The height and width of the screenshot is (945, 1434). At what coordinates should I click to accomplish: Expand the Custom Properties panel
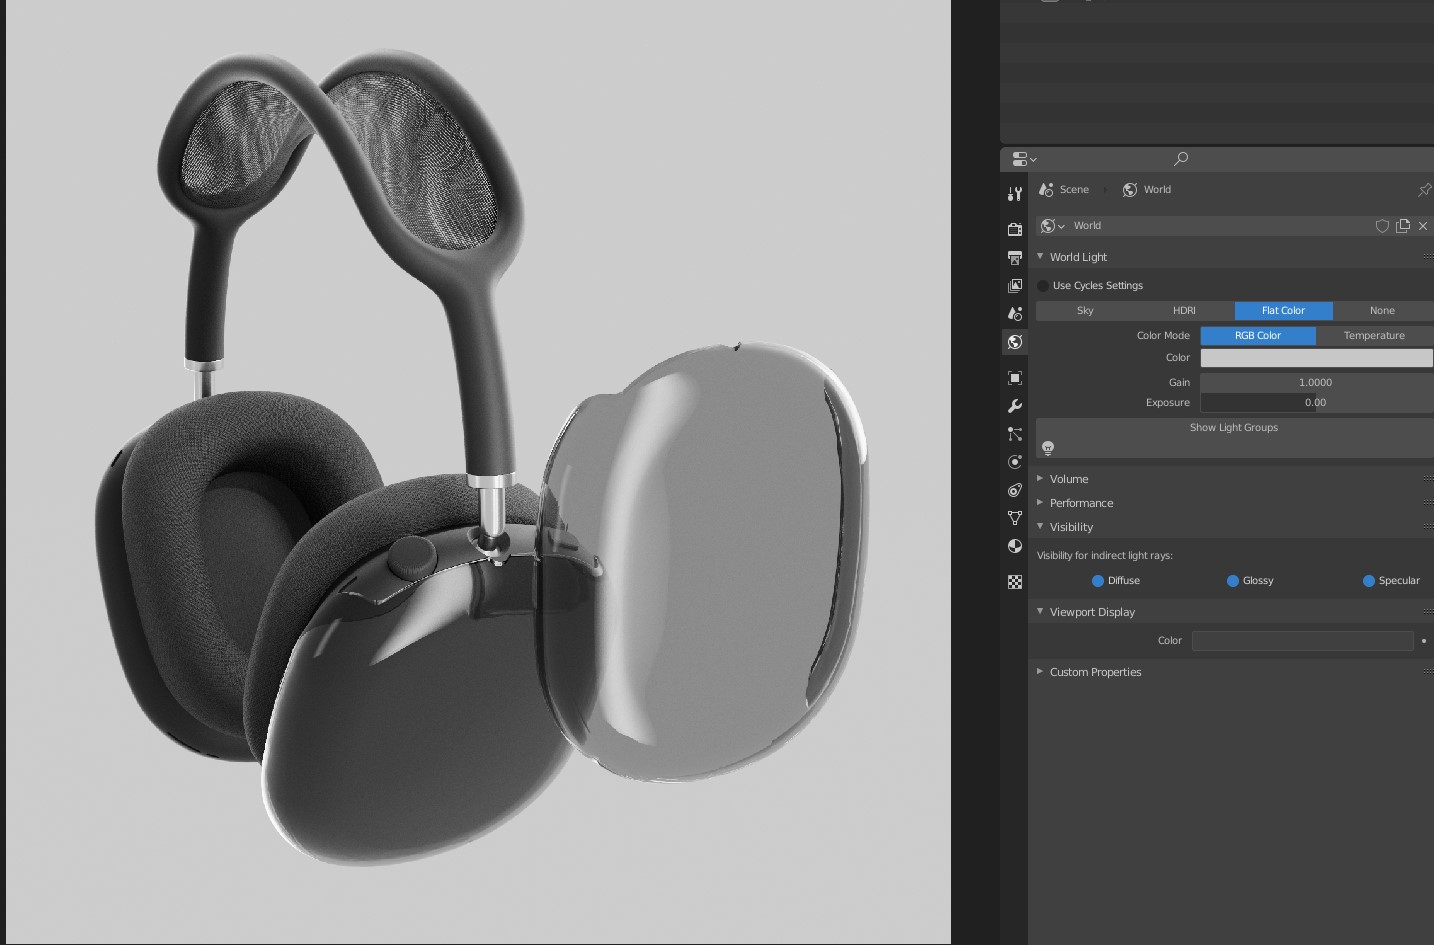(x=1094, y=672)
